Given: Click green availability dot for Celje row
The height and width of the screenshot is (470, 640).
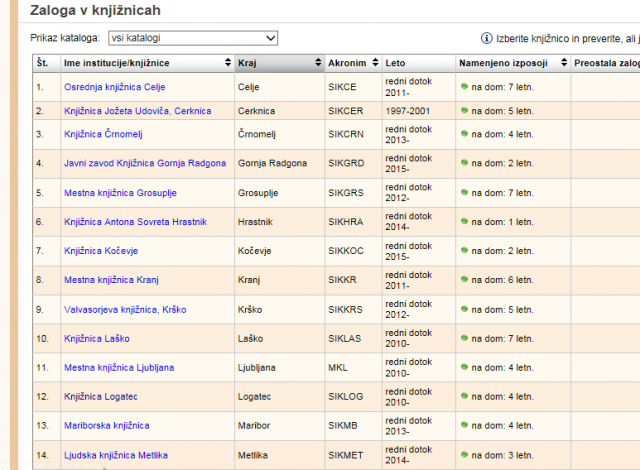Looking at the screenshot, I should [x=465, y=86].
